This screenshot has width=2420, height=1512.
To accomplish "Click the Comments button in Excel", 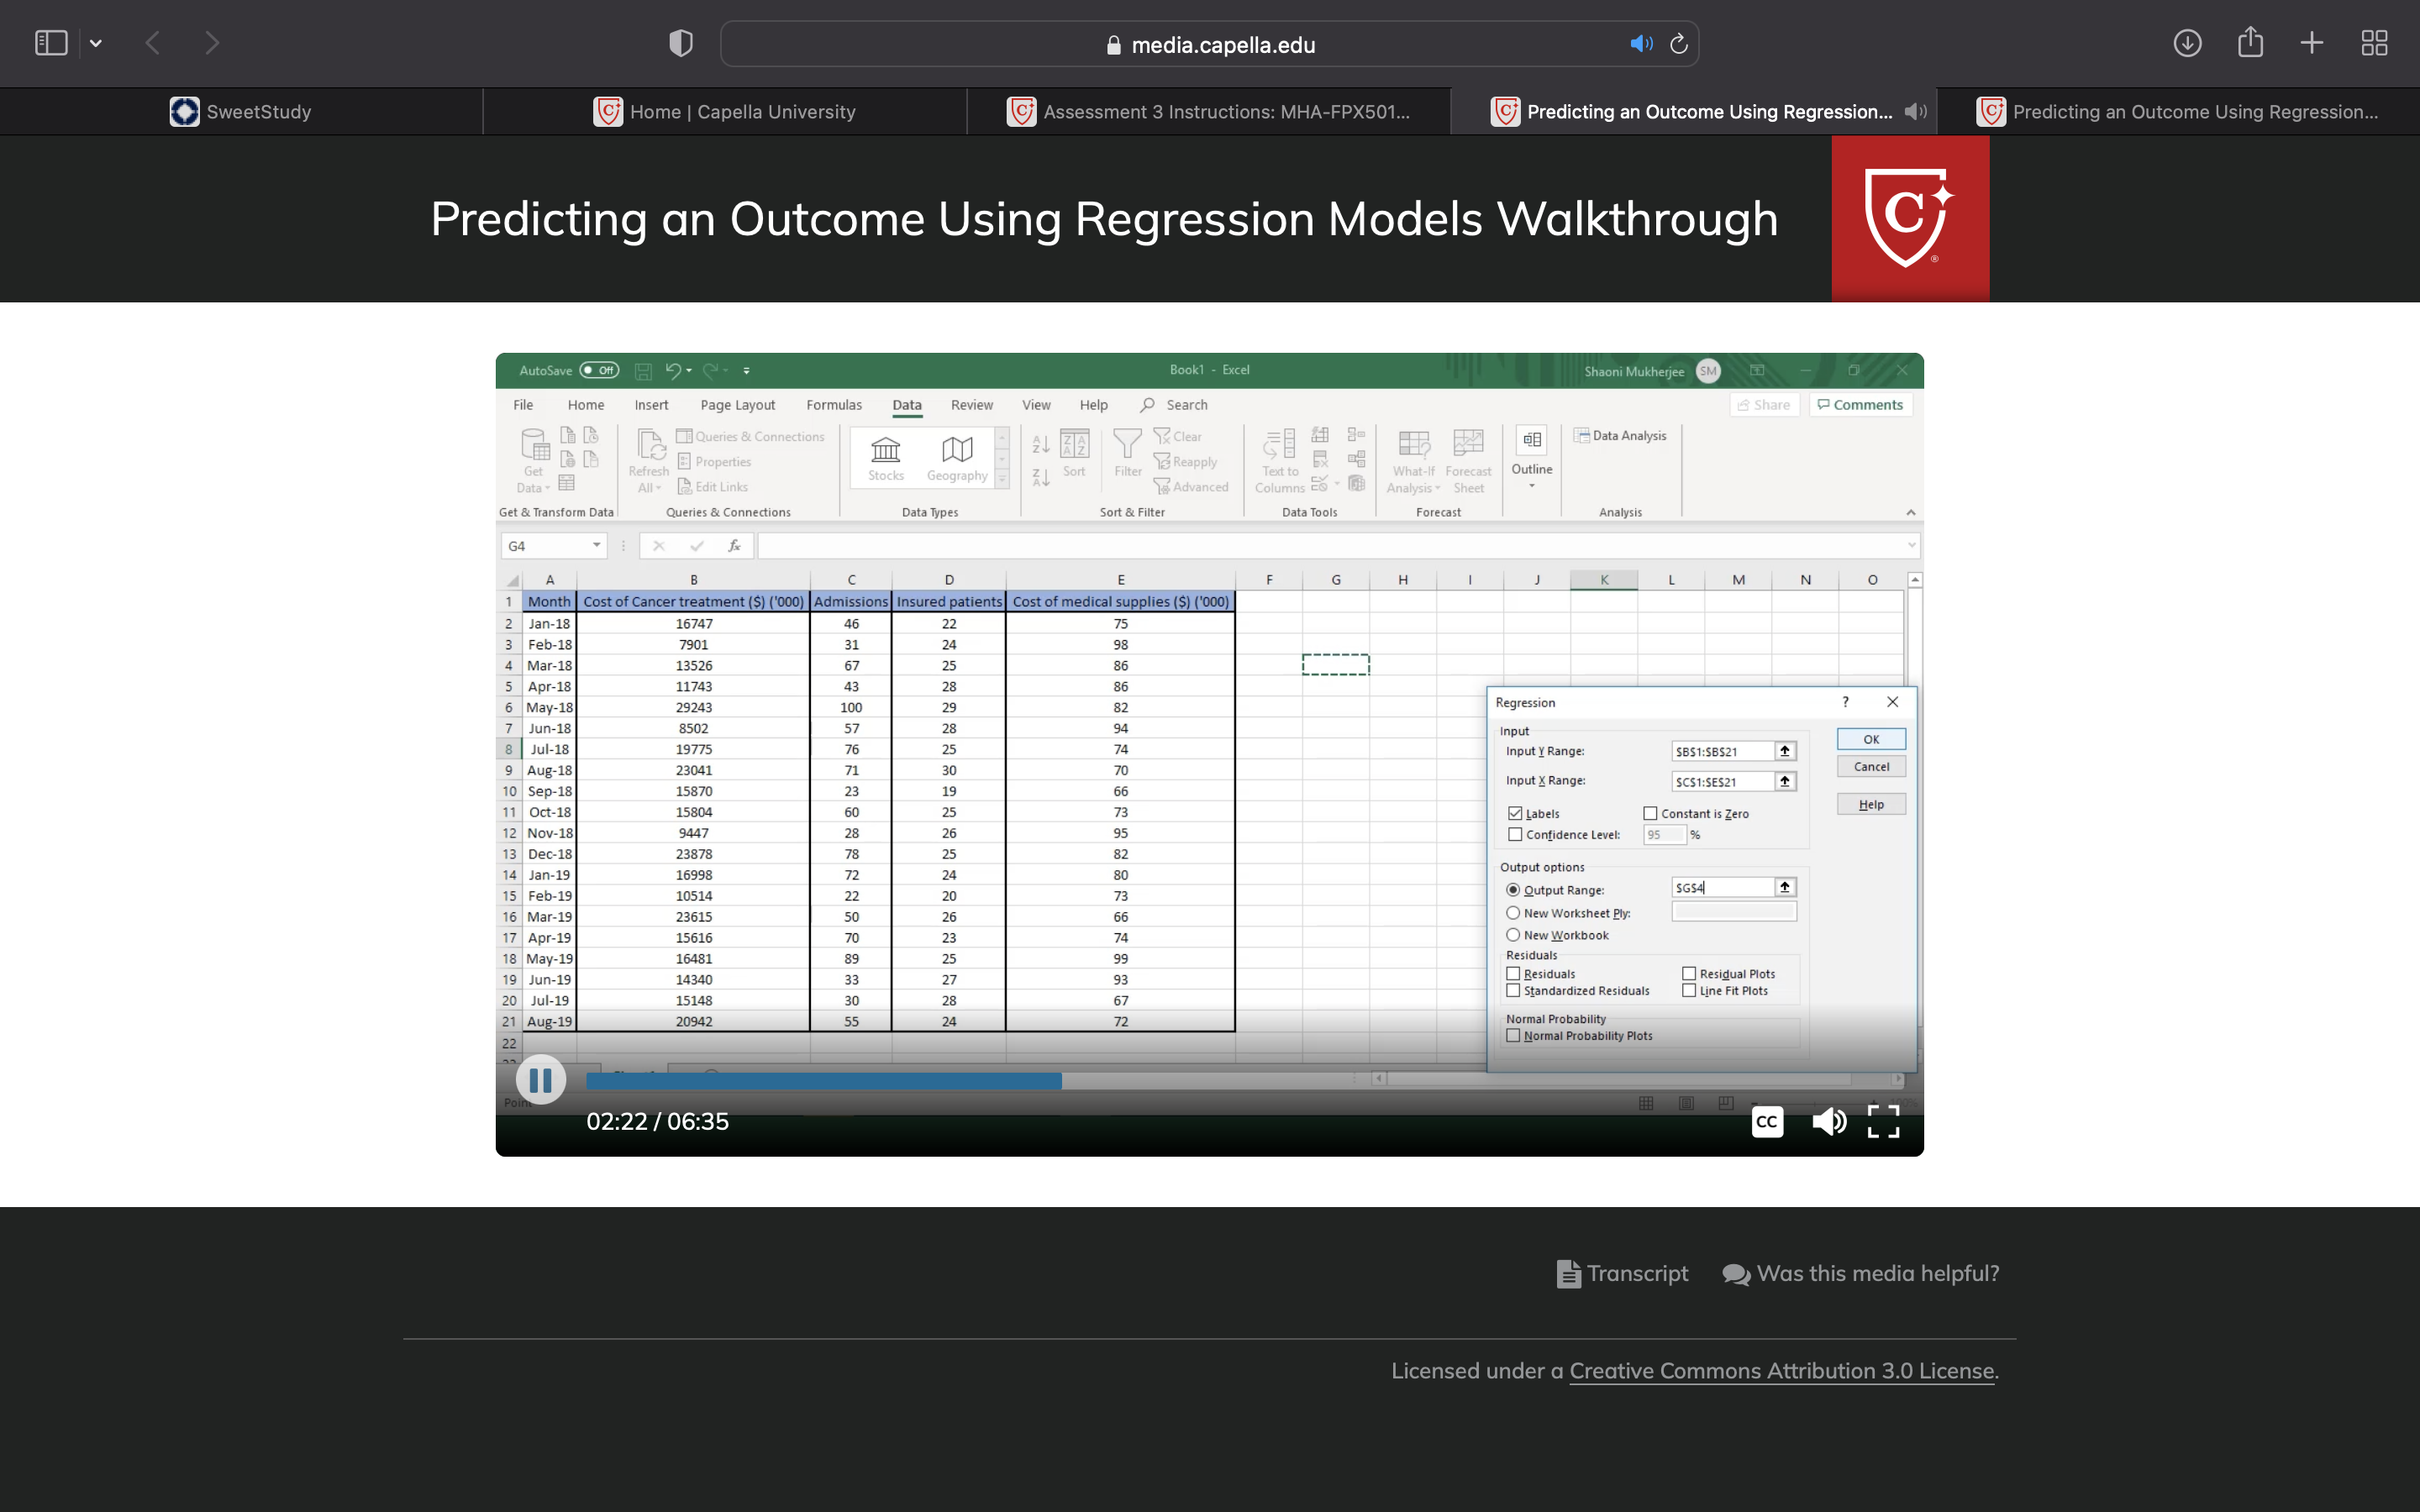I will click(1860, 404).
